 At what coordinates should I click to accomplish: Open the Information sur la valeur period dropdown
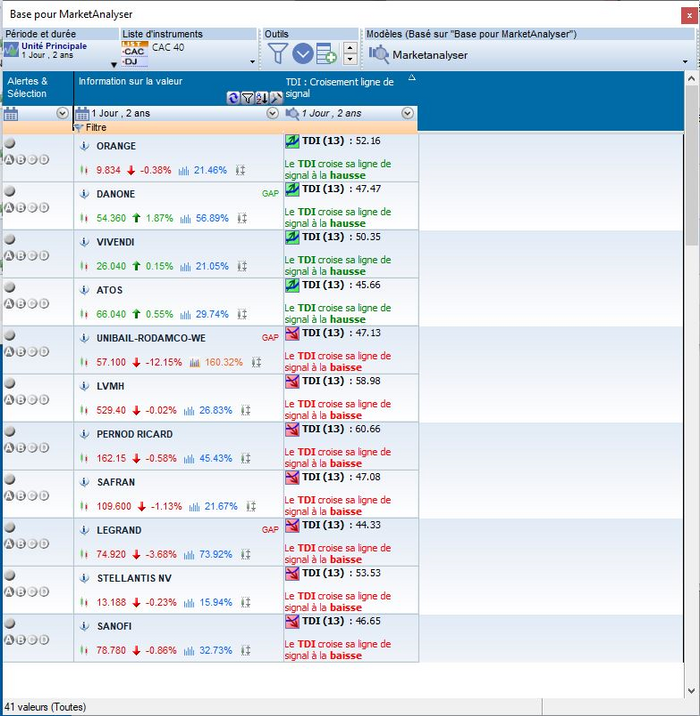click(x=273, y=113)
